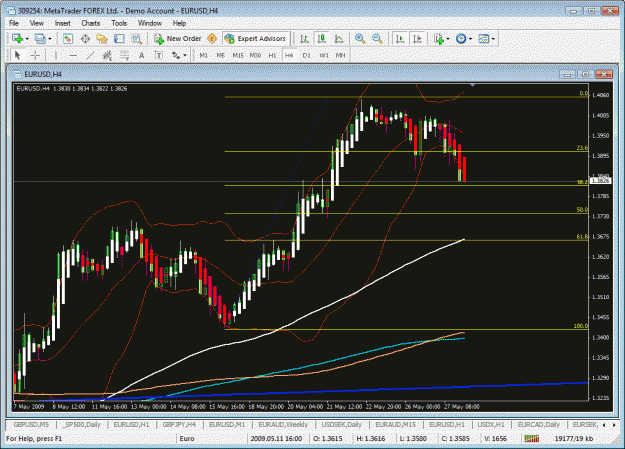Switch chart to Bar Chart type
The width and height of the screenshot is (625, 449).
305,39
